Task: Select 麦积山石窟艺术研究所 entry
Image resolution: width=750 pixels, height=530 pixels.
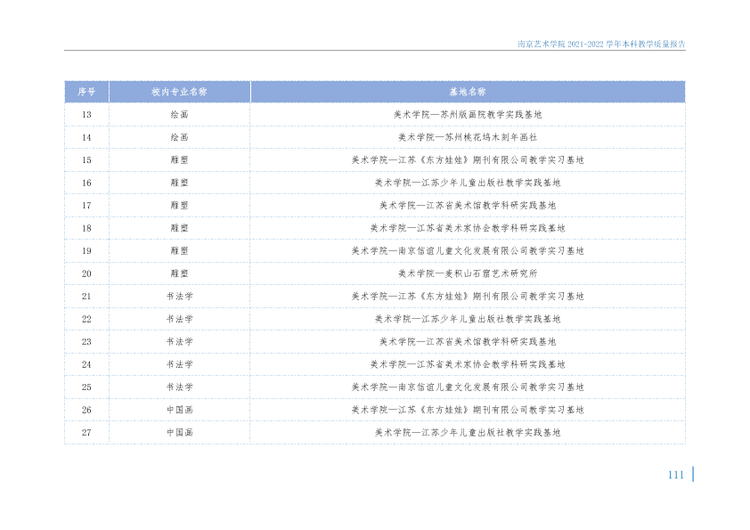Action: [x=467, y=274]
